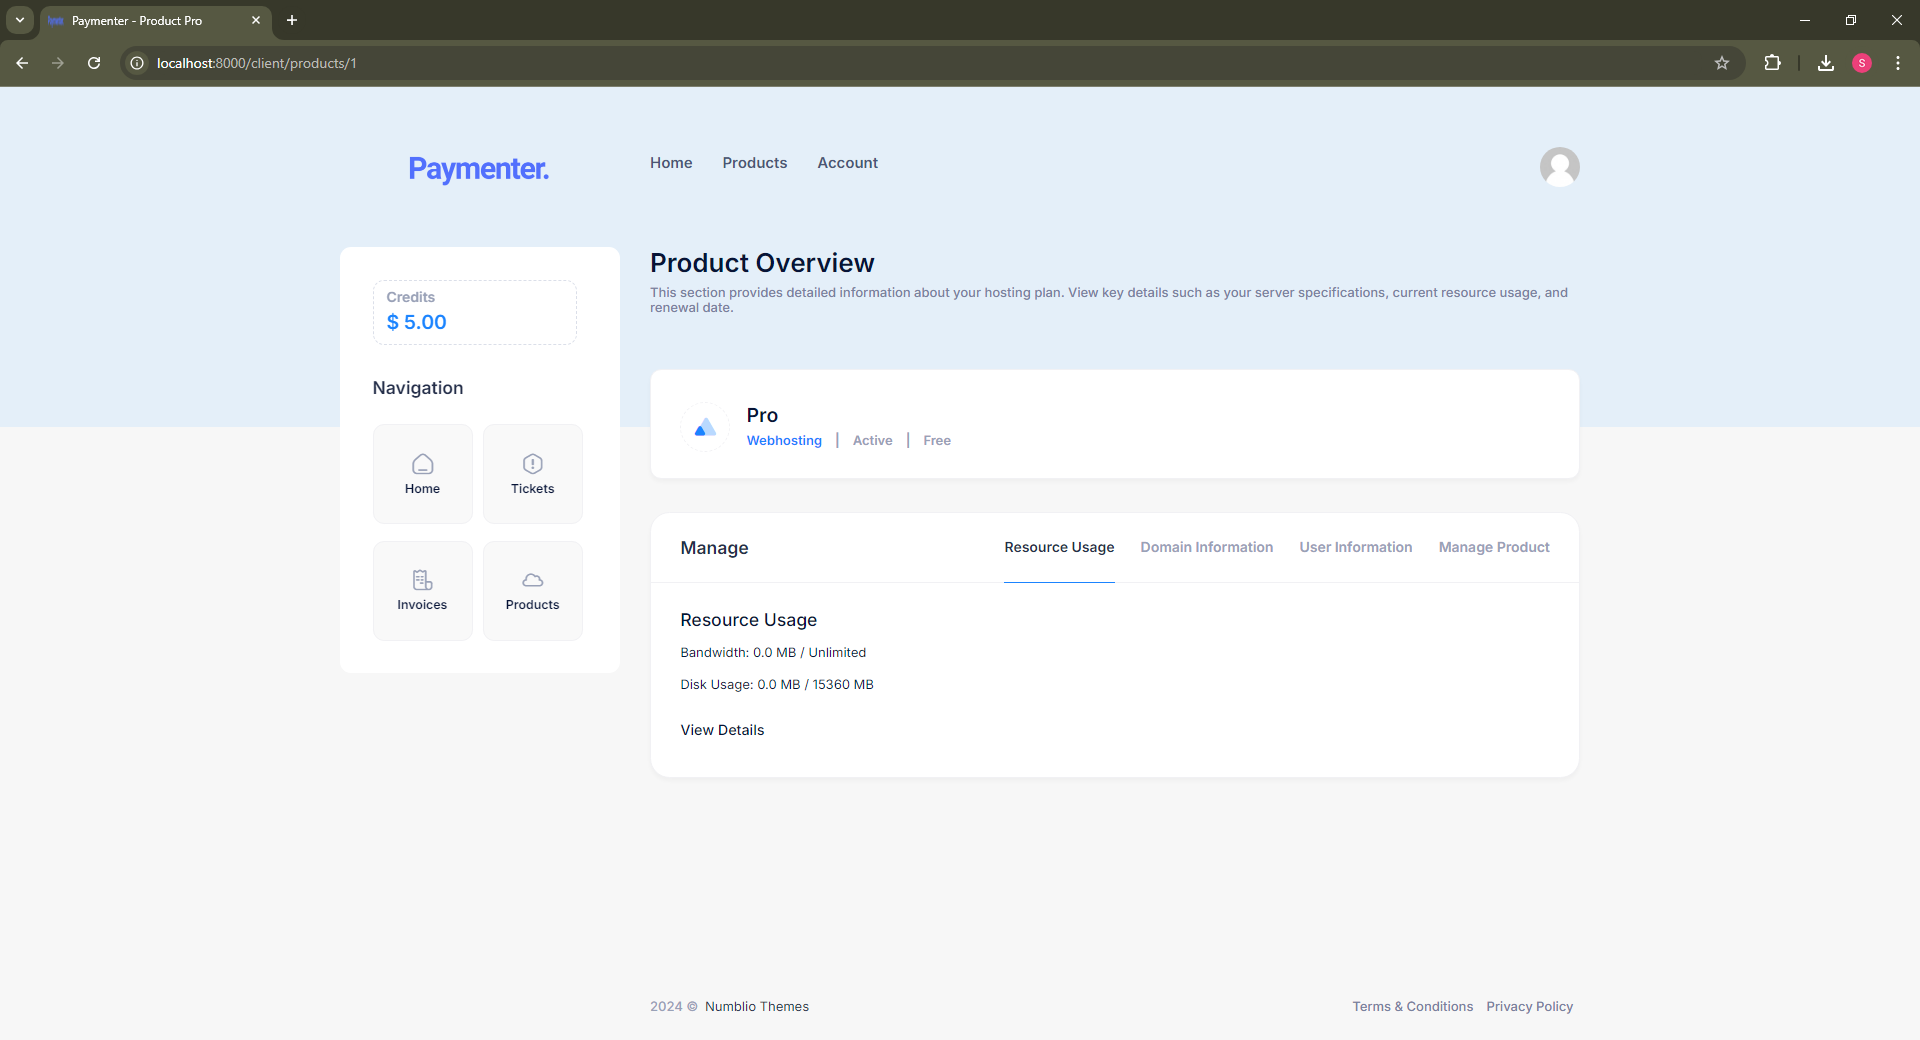Select Home in the top navigation

pos(671,163)
